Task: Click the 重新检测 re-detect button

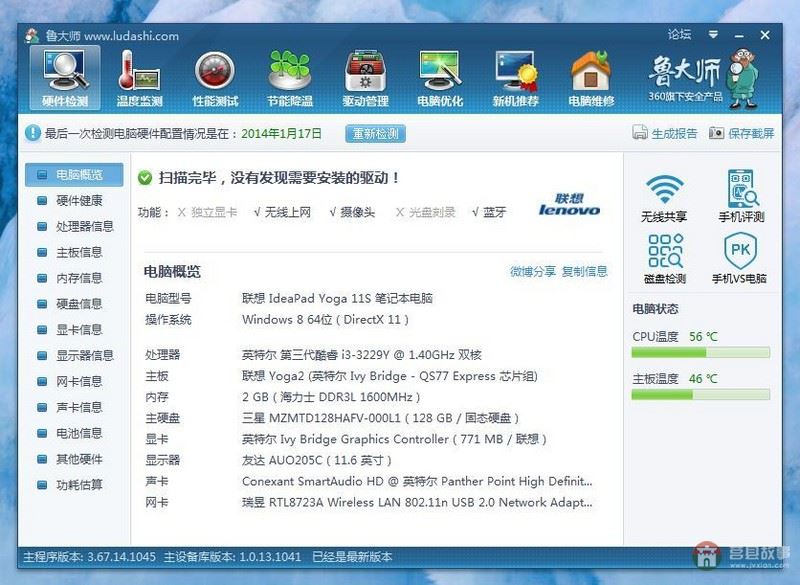Action: (x=376, y=134)
